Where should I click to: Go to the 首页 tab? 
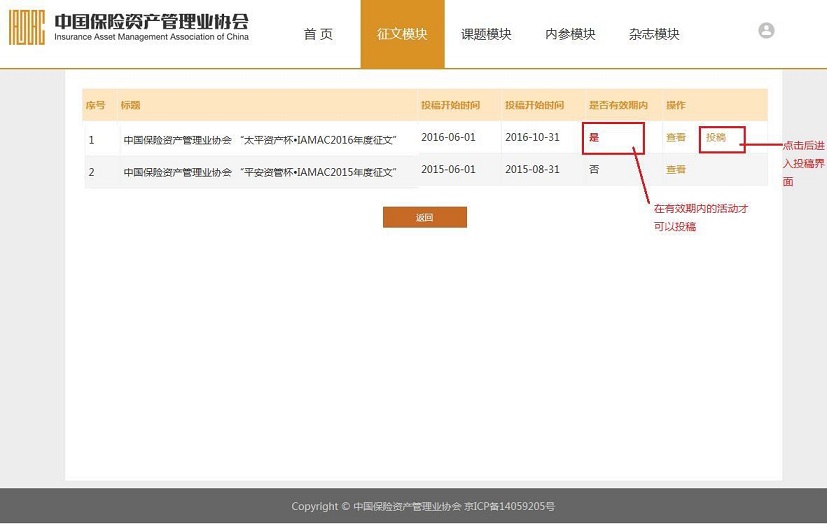tap(318, 34)
